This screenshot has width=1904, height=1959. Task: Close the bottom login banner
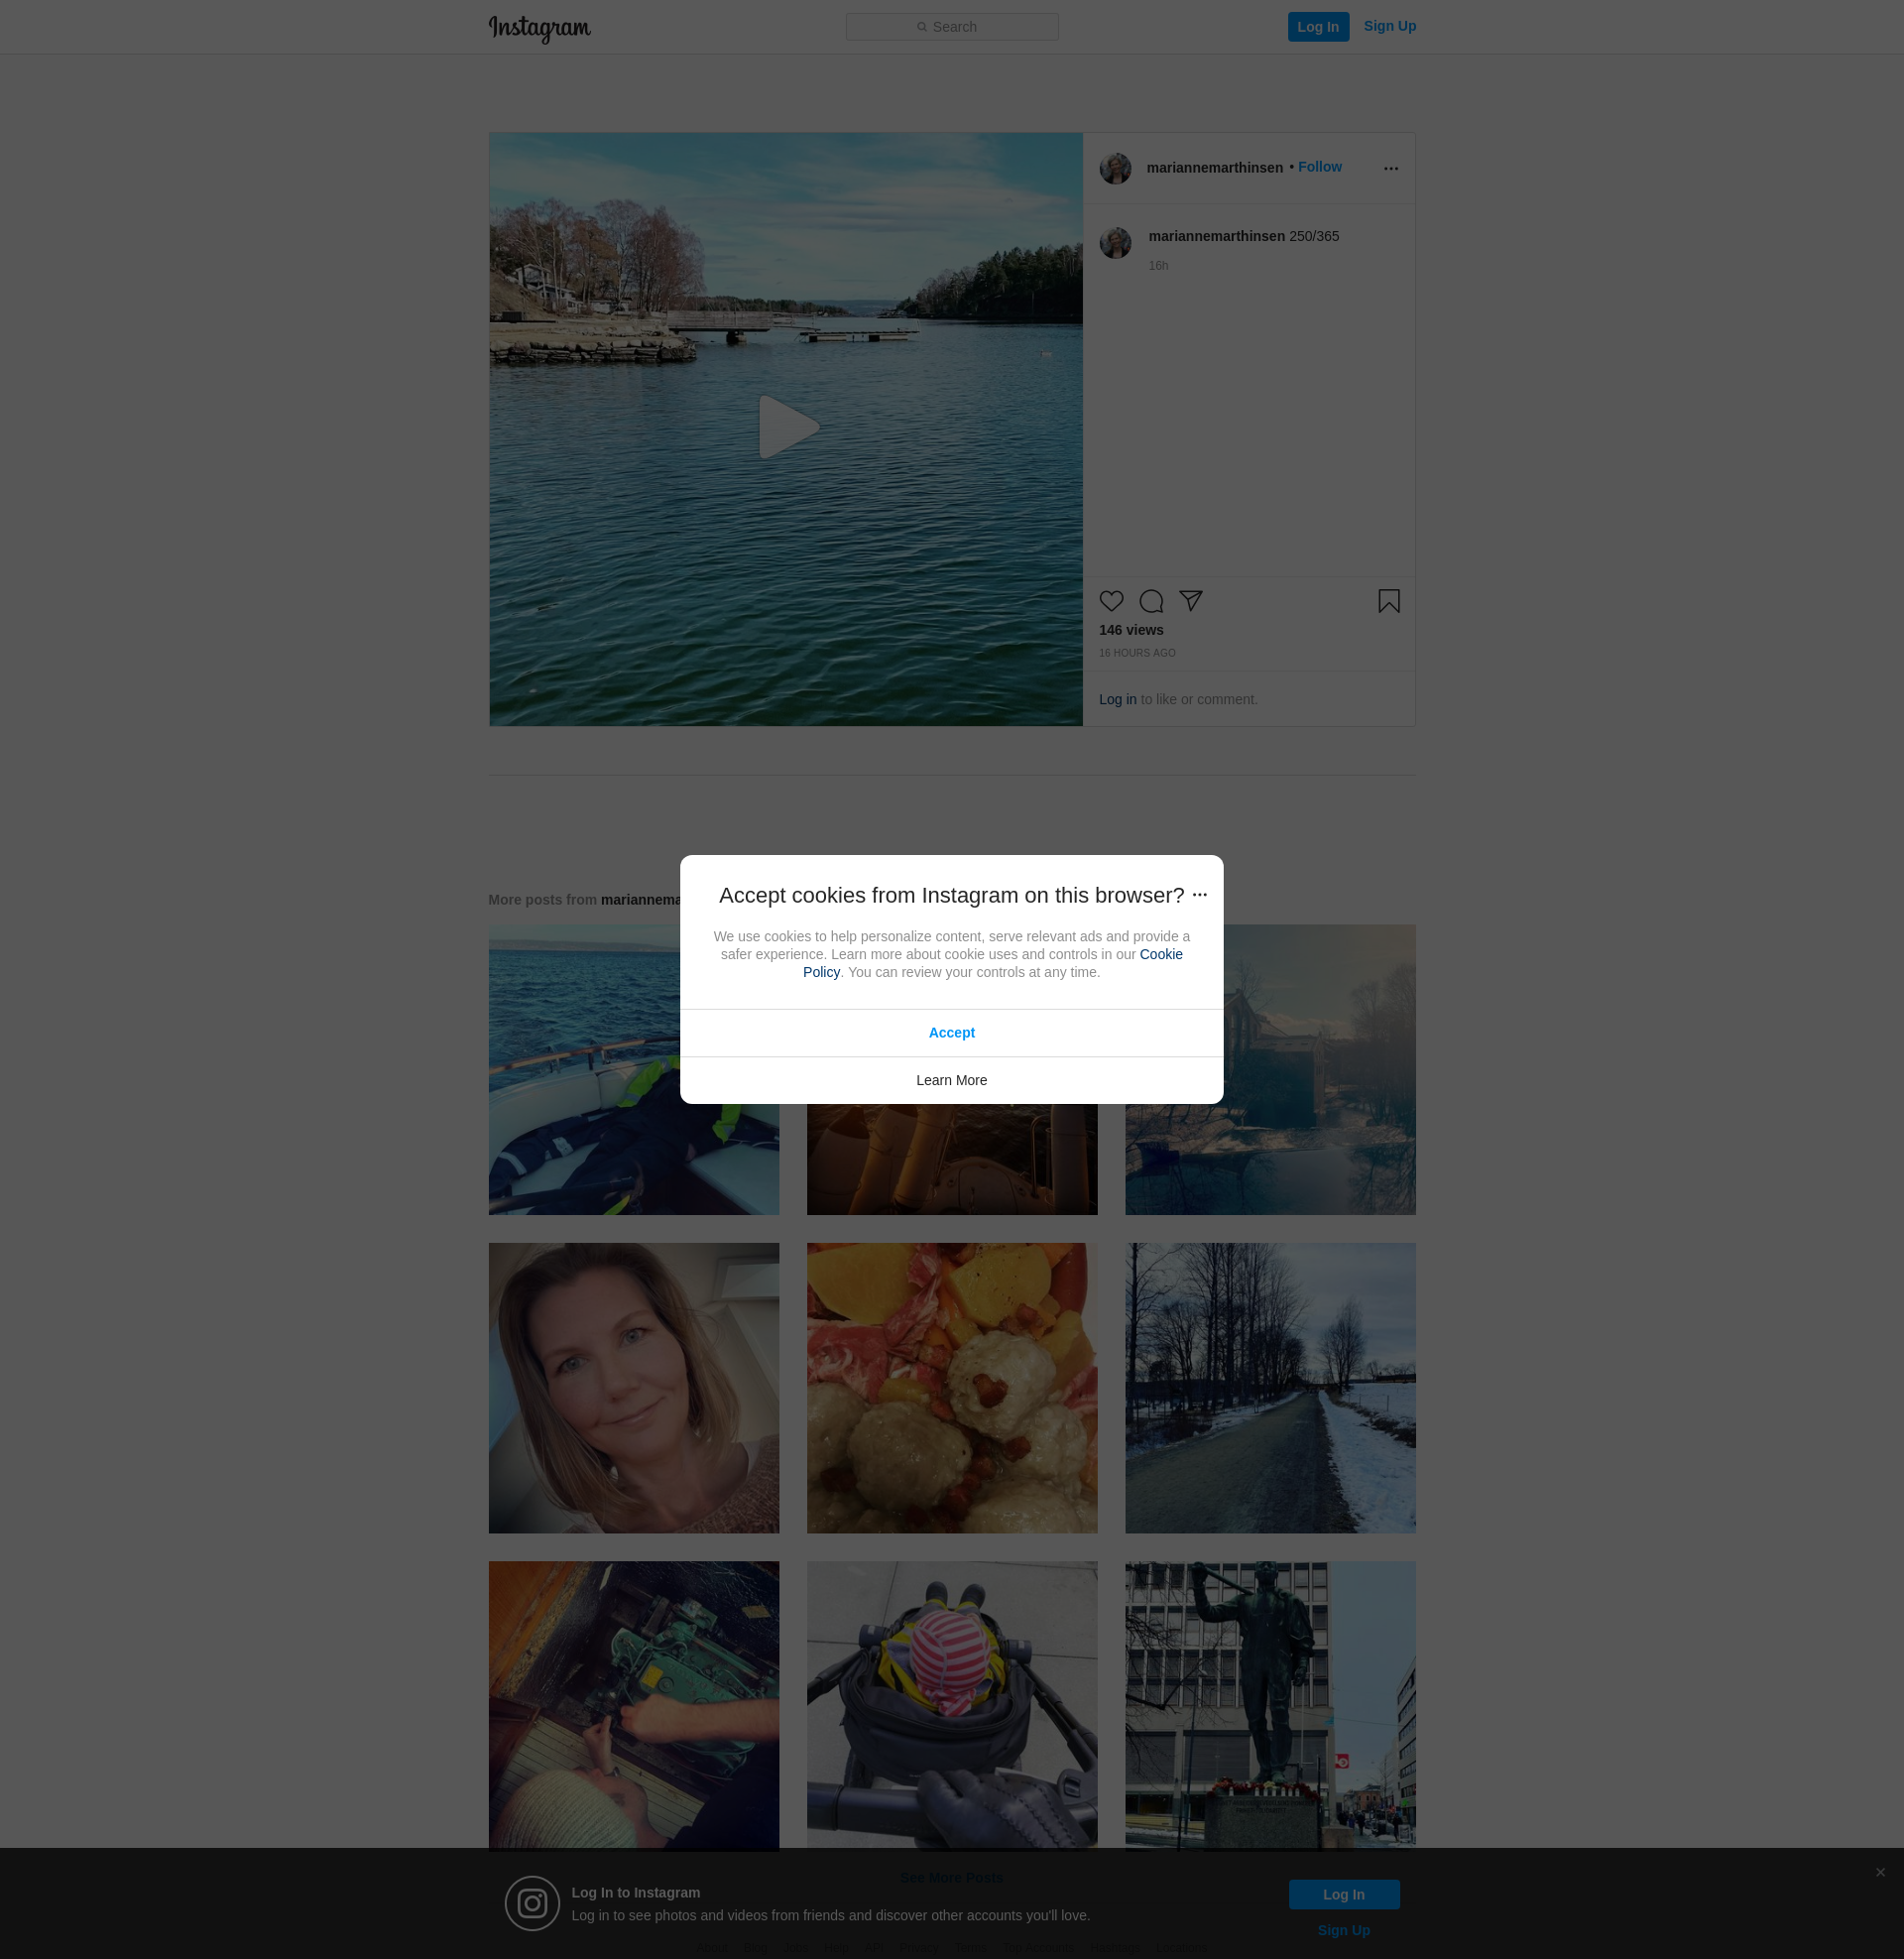pyautogui.click(x=1880, y=1872)
